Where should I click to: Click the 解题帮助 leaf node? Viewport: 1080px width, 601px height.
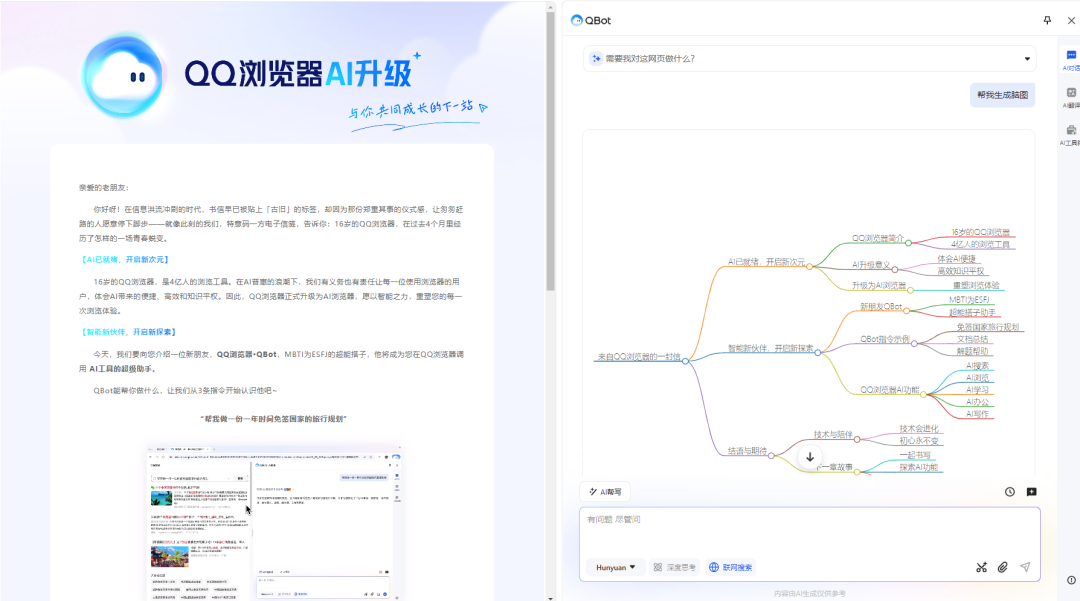click(x=972, y=351)
